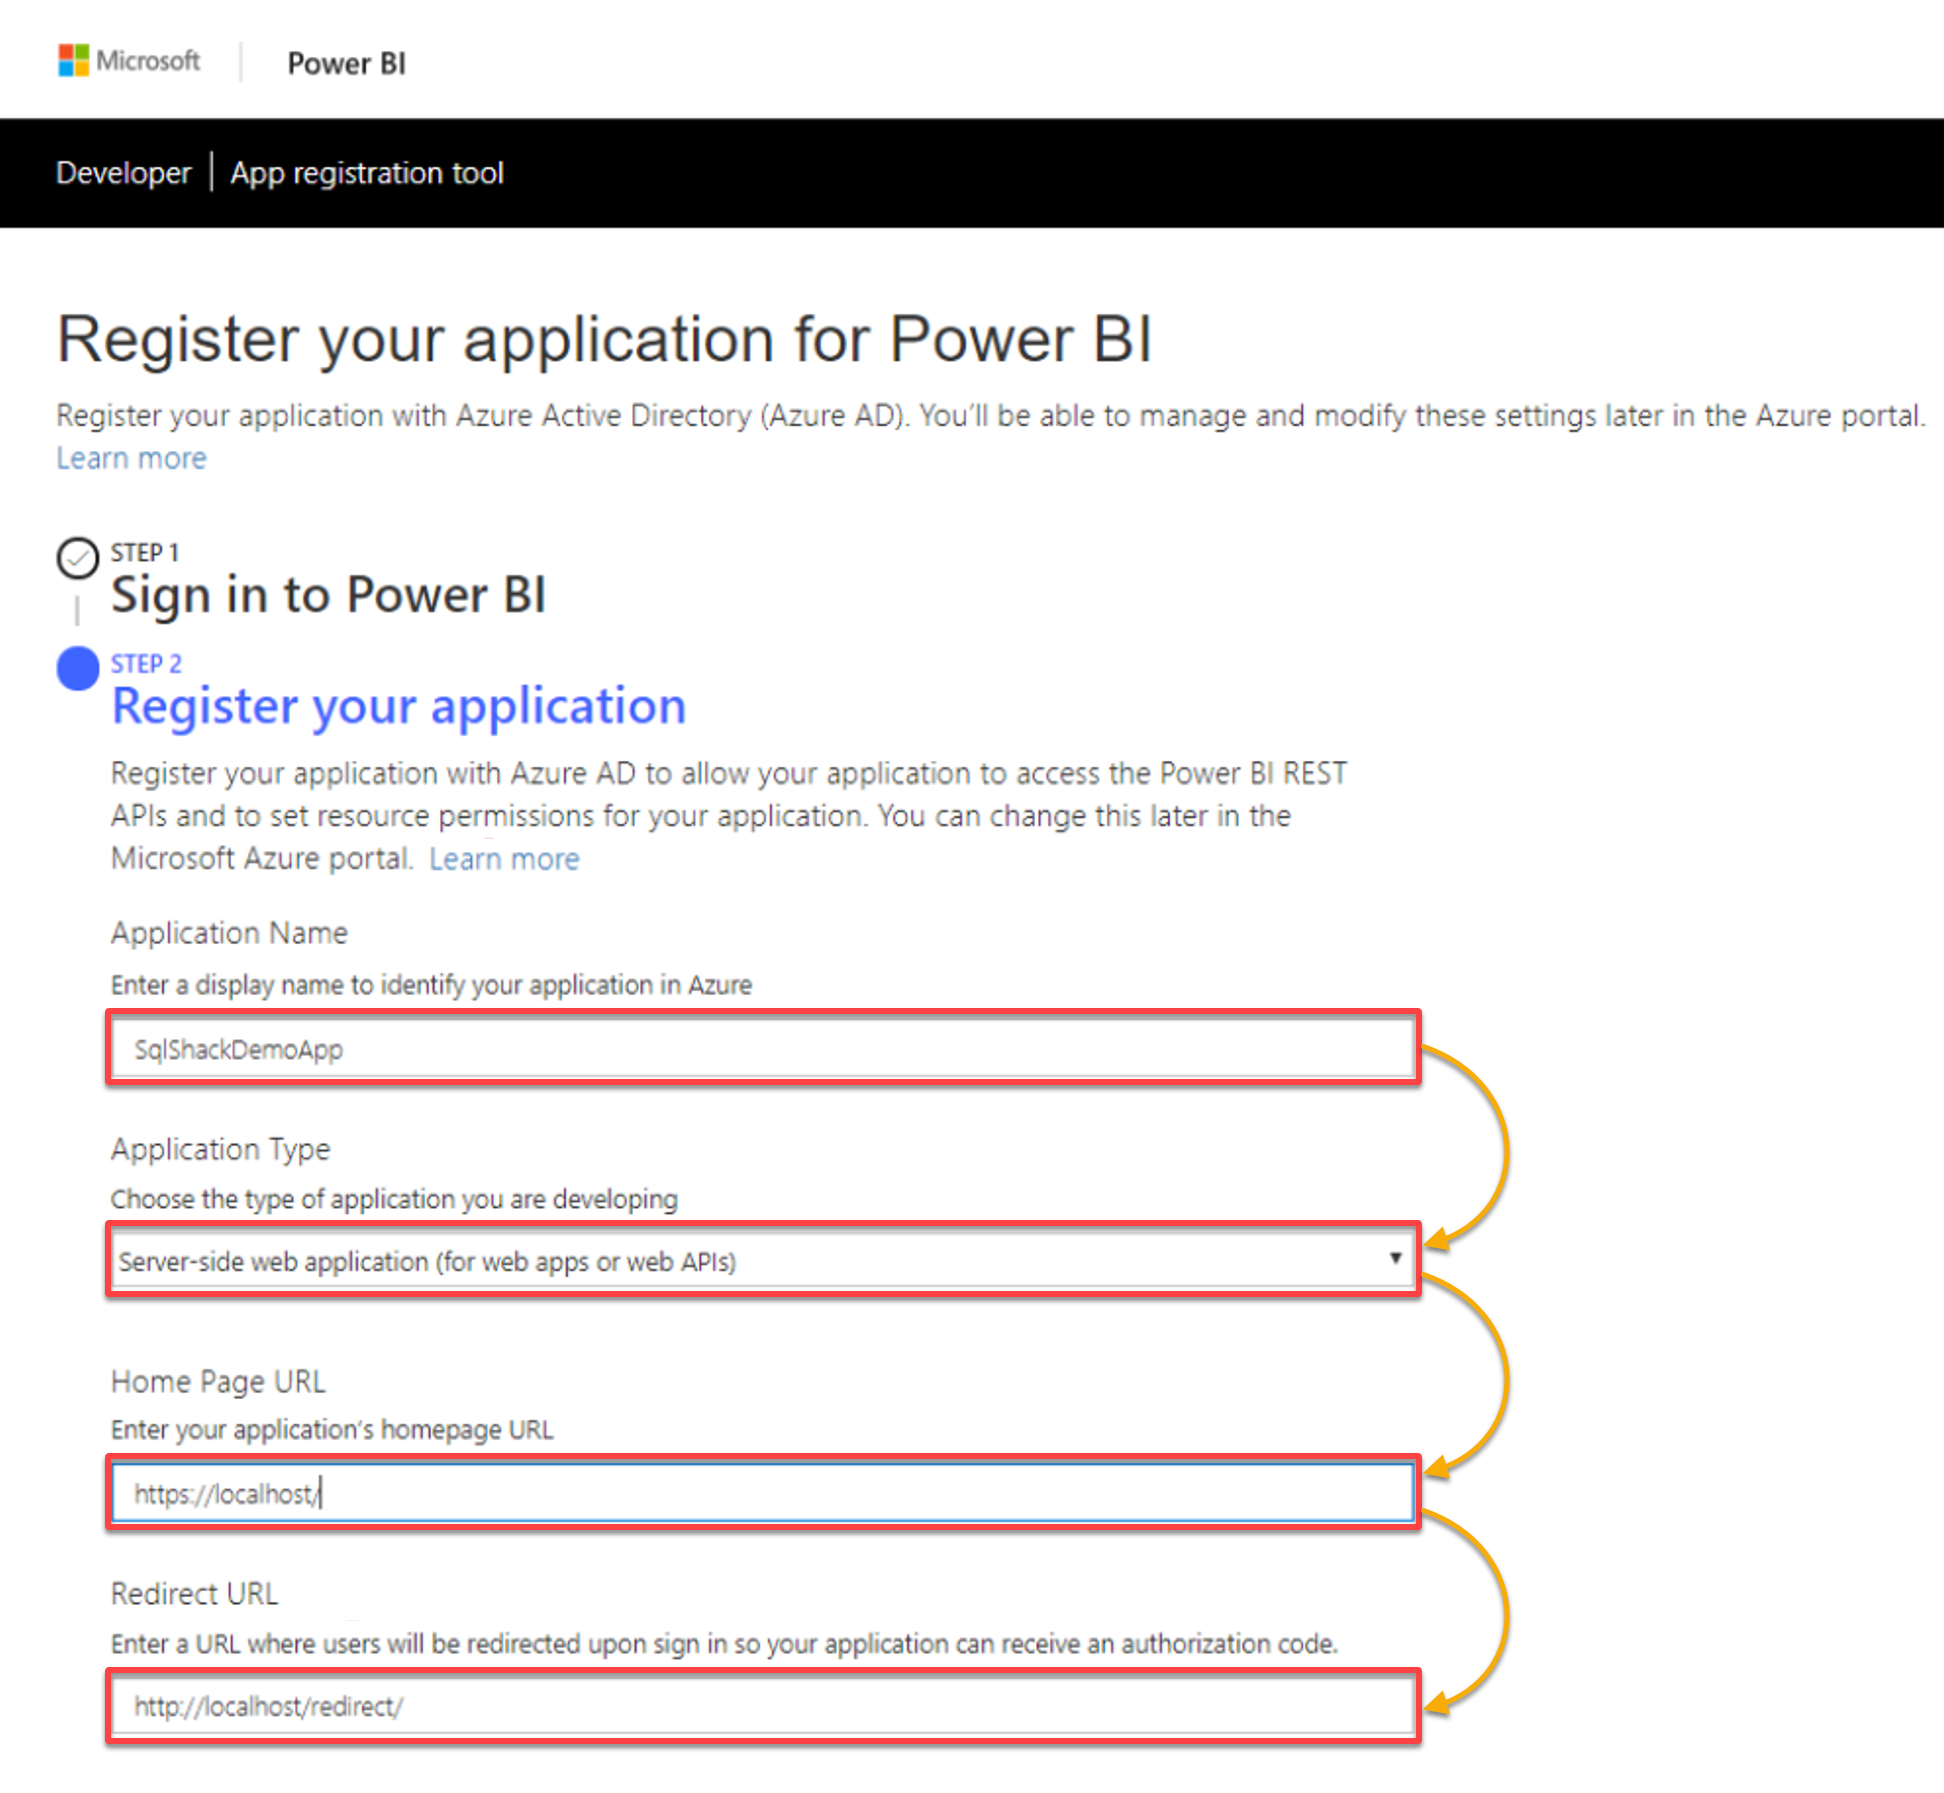Click the Home Page URL field label
This screenshot has width=1944, height=1793.
click(x=218, y=1381)
